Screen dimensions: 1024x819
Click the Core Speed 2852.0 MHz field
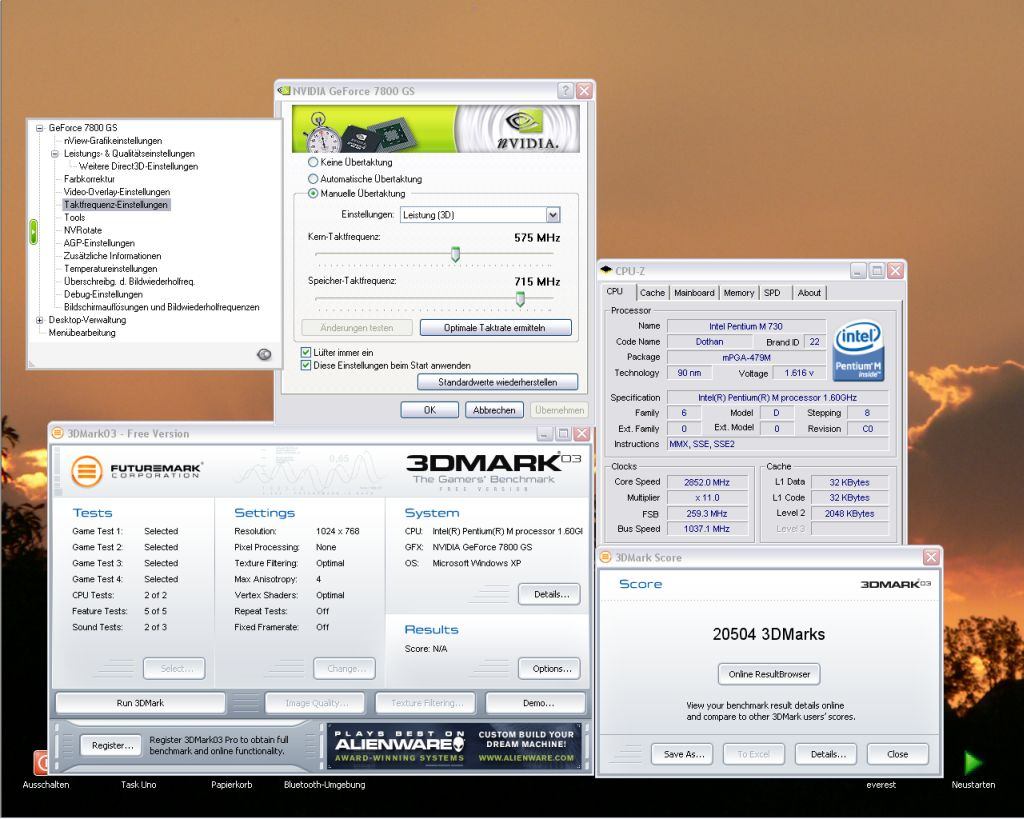click(x=707, y=482)
